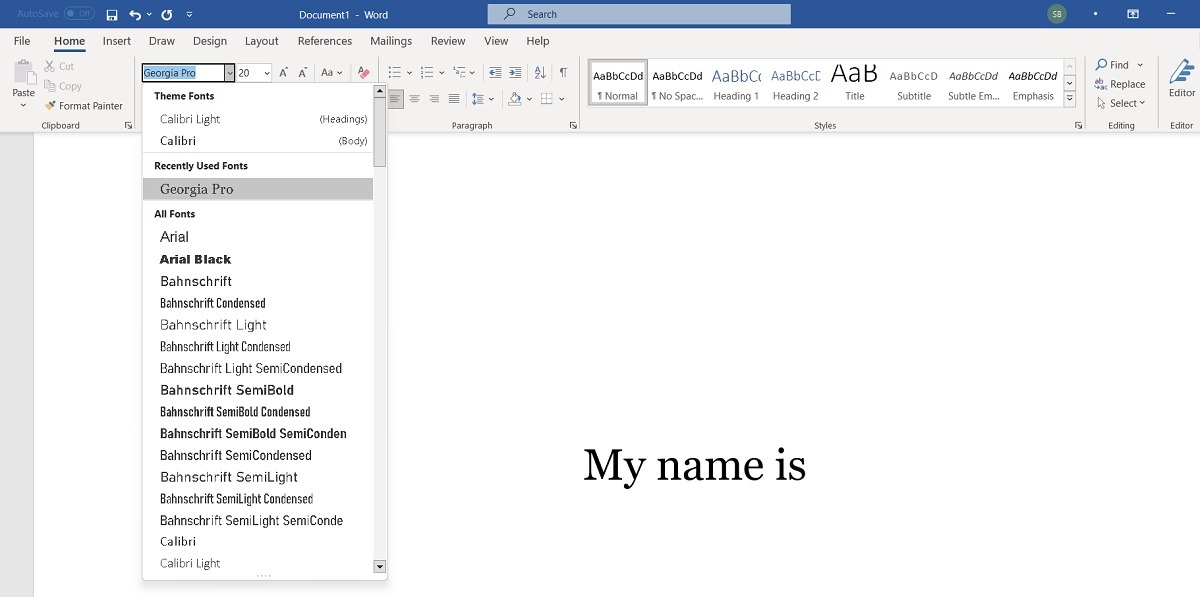Open the Mailings ribbon tab

[390, 41]
